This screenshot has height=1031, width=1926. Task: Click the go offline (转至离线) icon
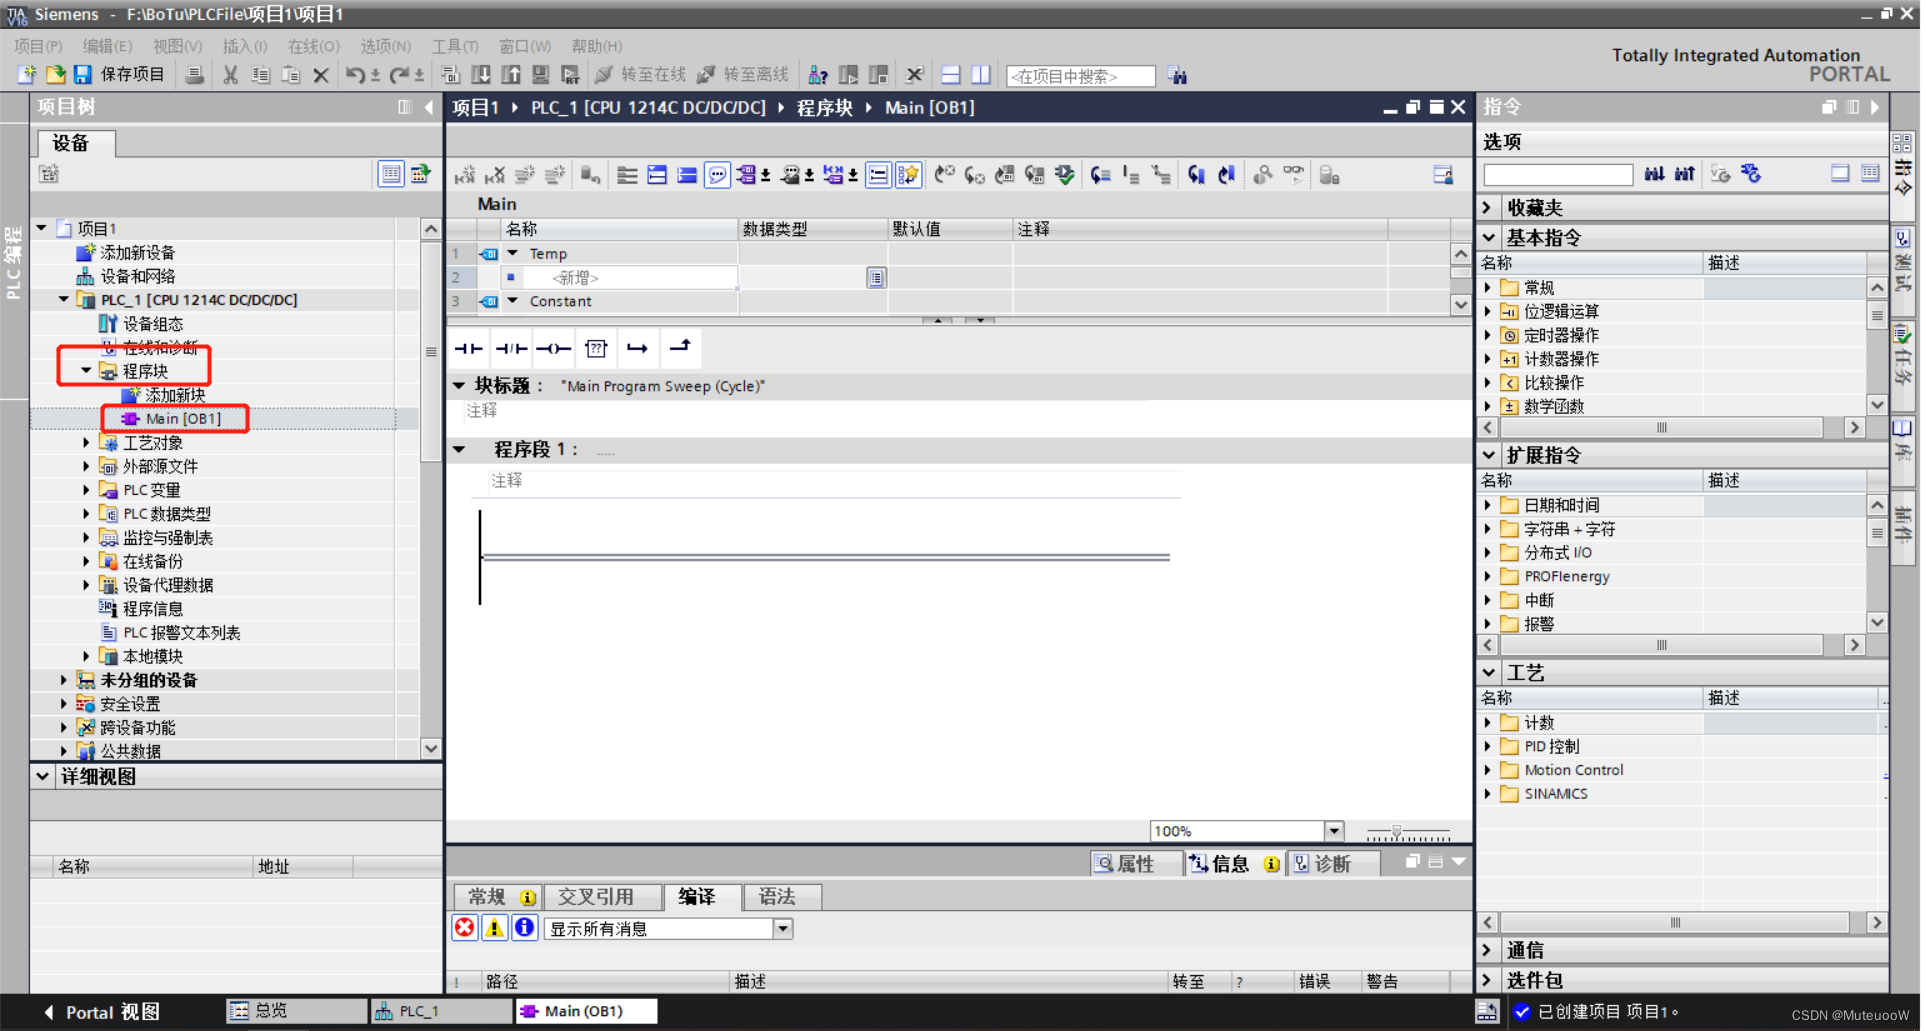(x=706, y=75)
